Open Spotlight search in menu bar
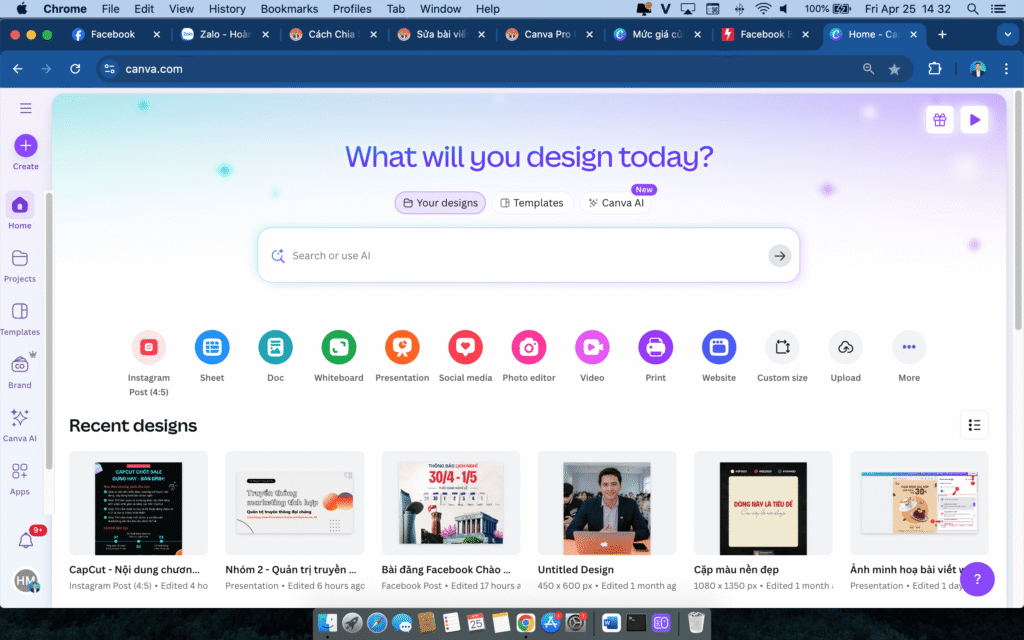The width and height of the screenshot is (1024, 640). click(x=972, y=8)
